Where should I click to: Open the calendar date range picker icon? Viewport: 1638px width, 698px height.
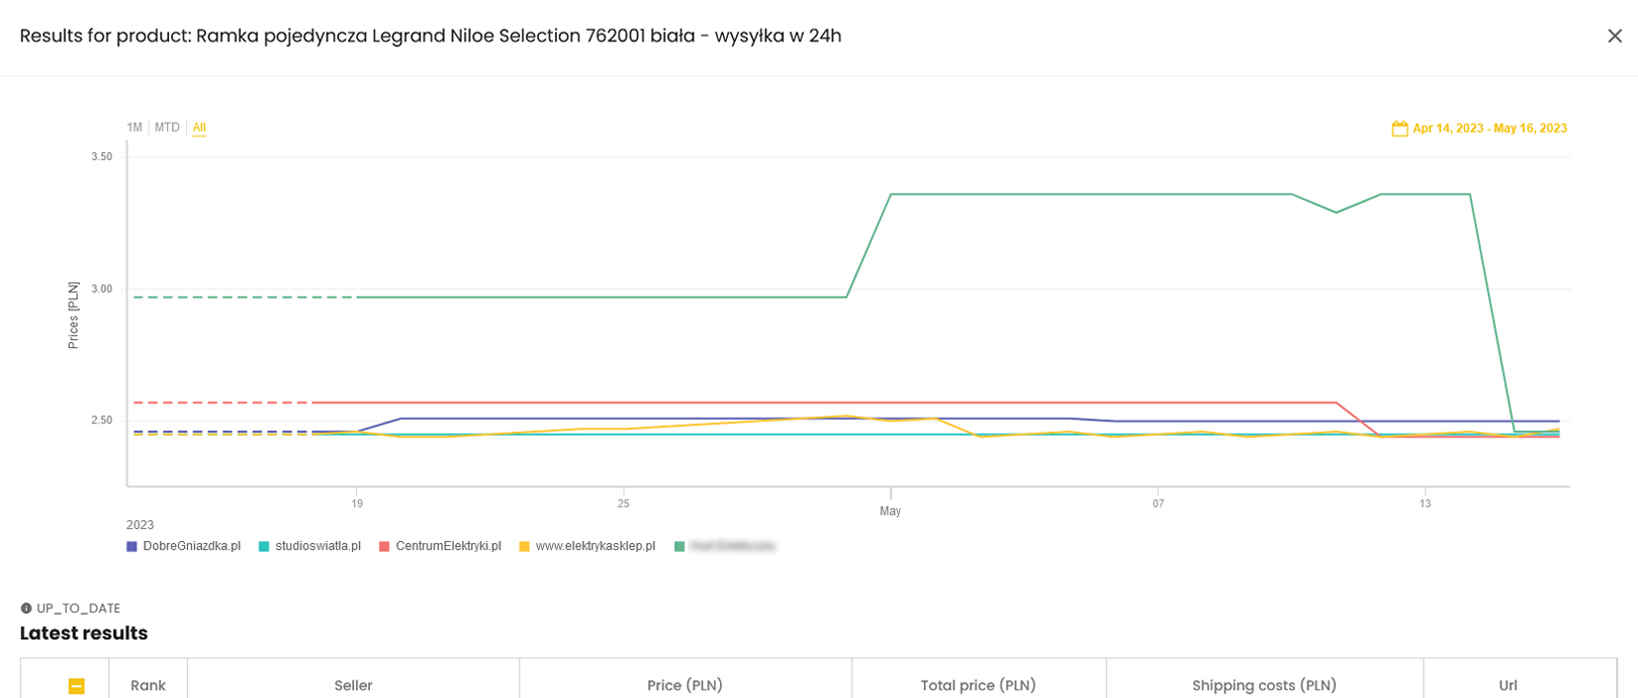pyautogui.click(x=1399, y=128)
